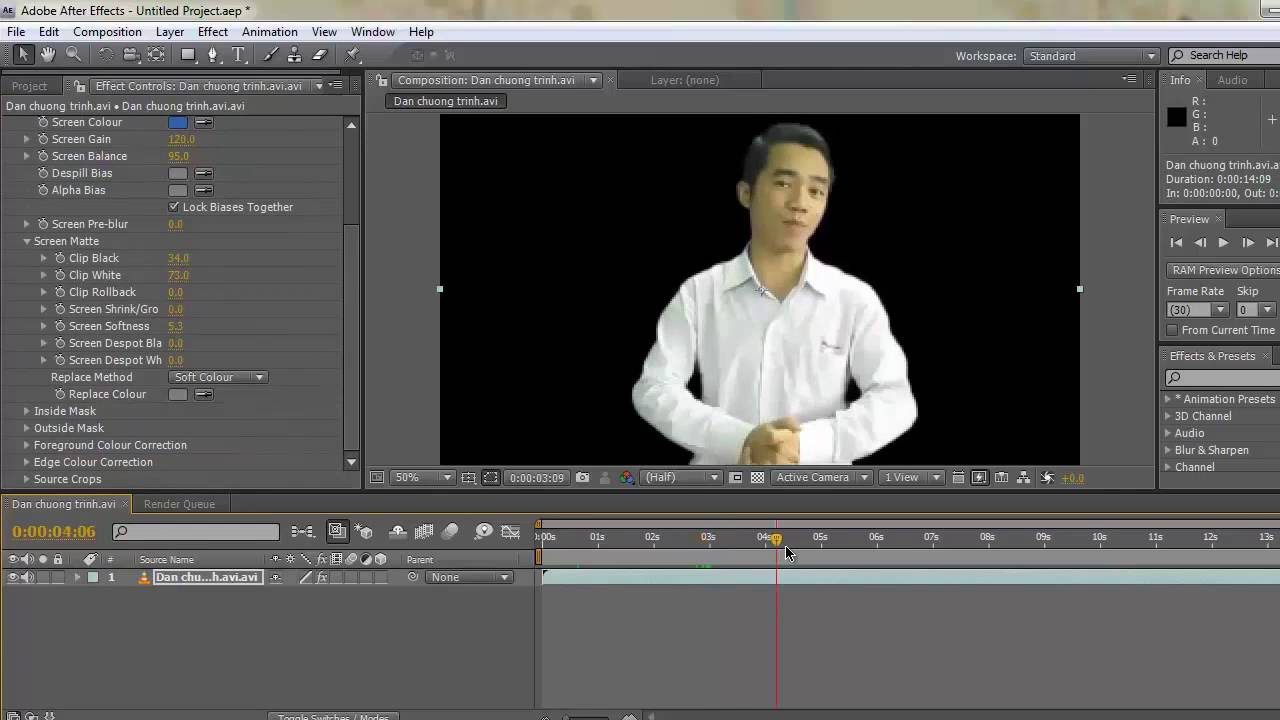Click the timeline layer search field
This screenshot has height=720, width=1280.
196,532
